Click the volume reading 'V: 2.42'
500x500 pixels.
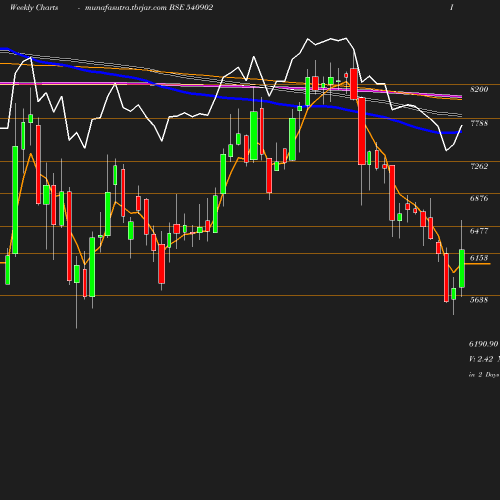tap(481, 359)
